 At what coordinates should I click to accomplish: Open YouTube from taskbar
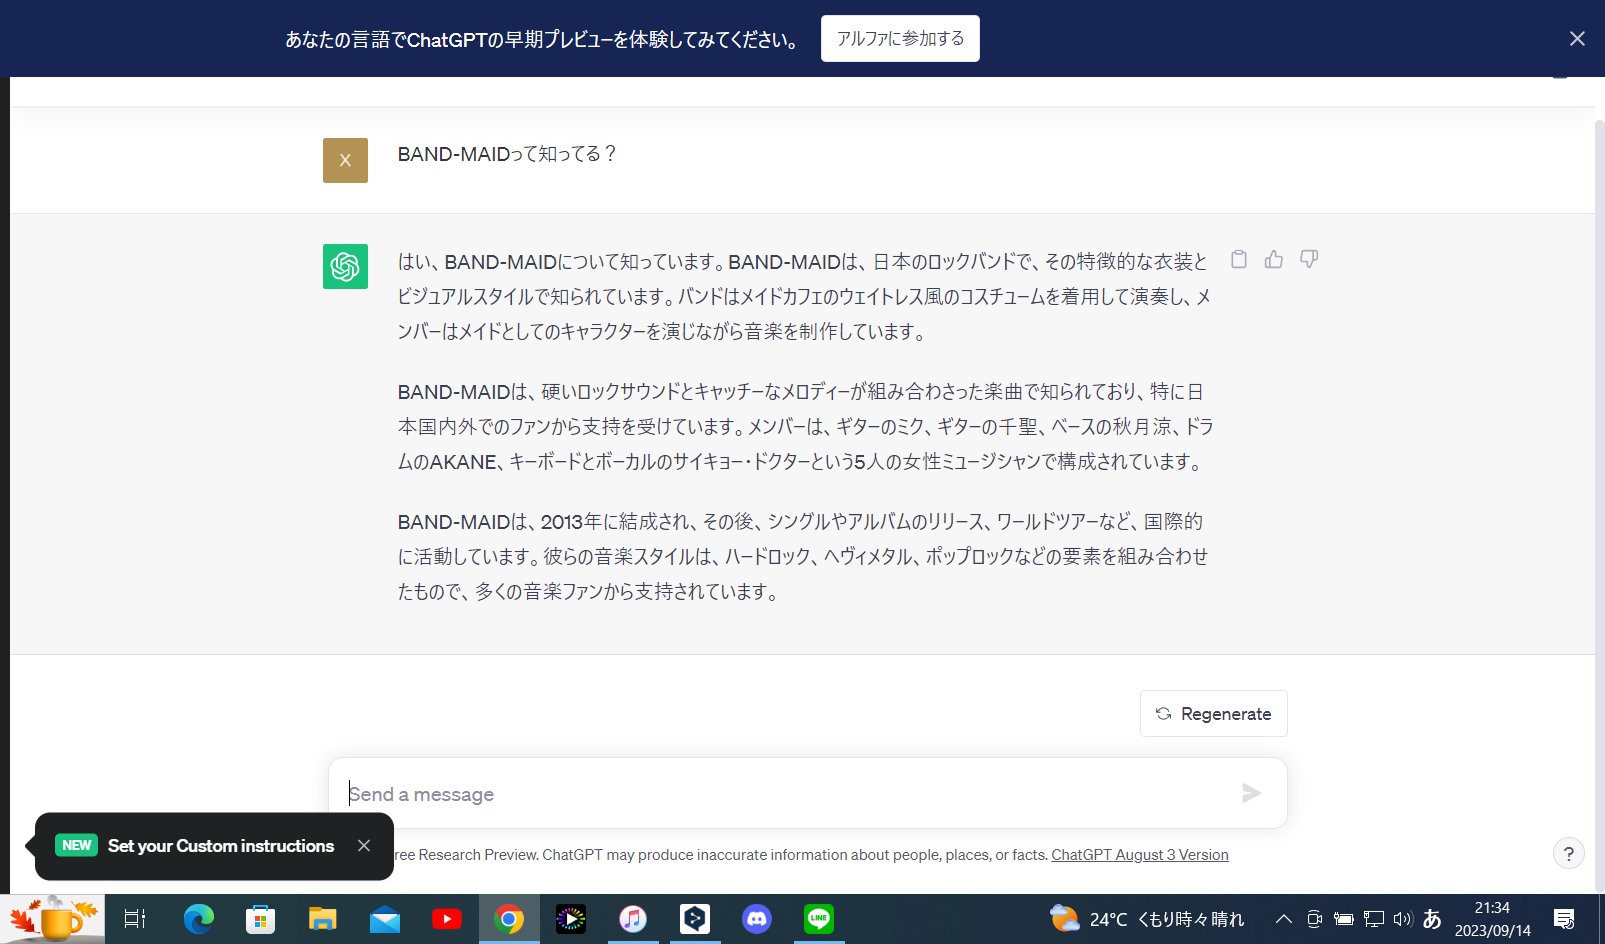pos(446,919)
